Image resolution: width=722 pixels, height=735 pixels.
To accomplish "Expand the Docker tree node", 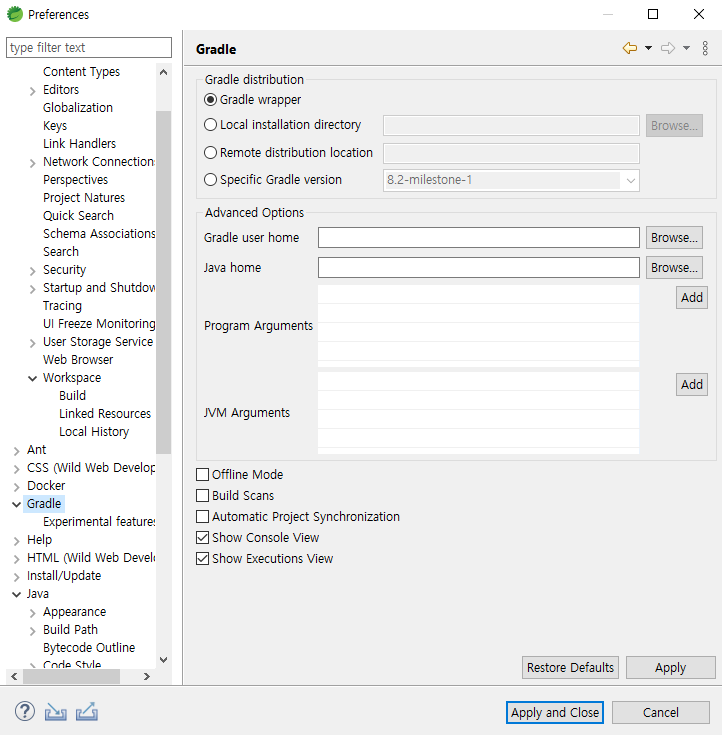I will [x=16, y=487].
